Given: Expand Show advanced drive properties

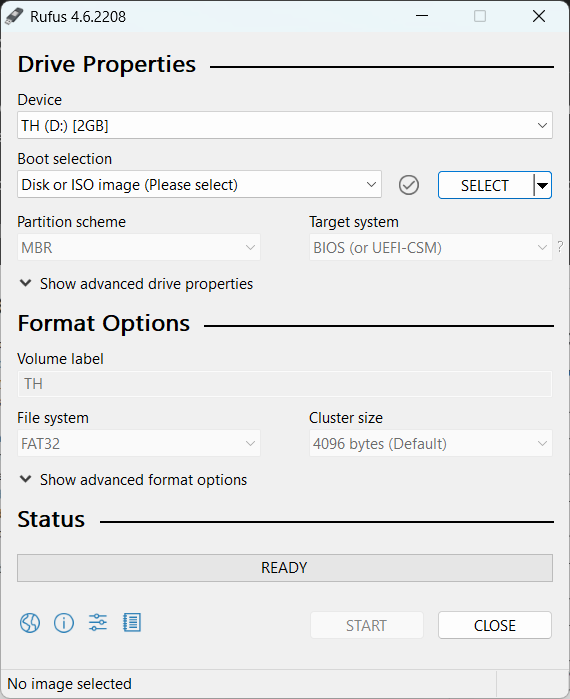Looking at the screenshot, I should (x=137, y=284).
